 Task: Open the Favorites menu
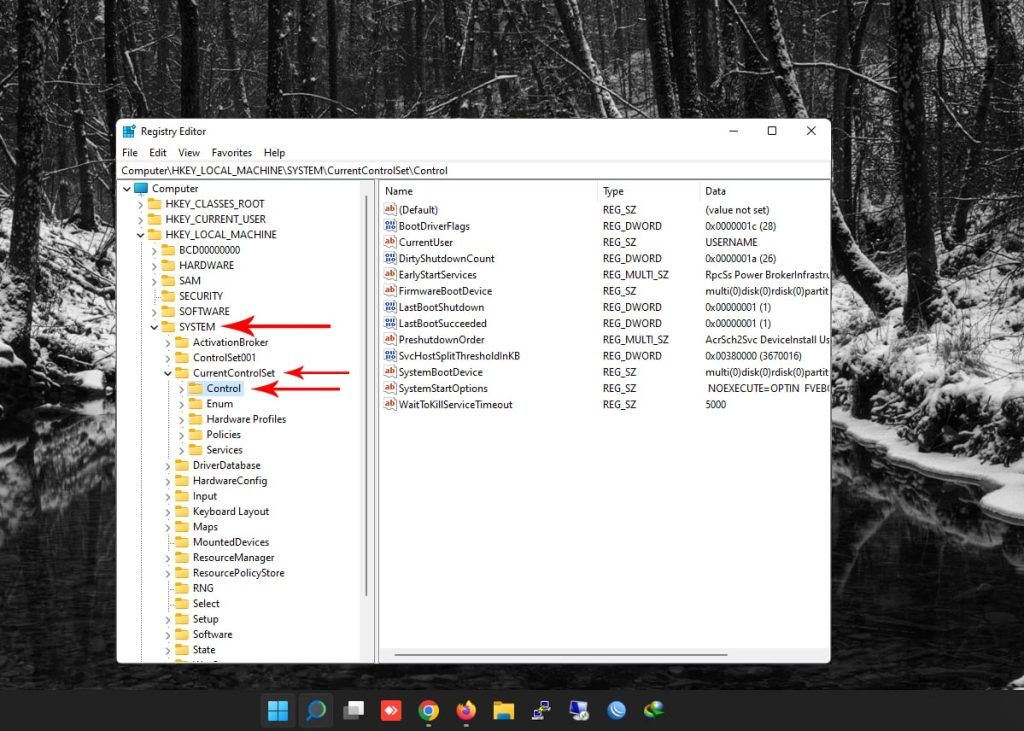231,153
